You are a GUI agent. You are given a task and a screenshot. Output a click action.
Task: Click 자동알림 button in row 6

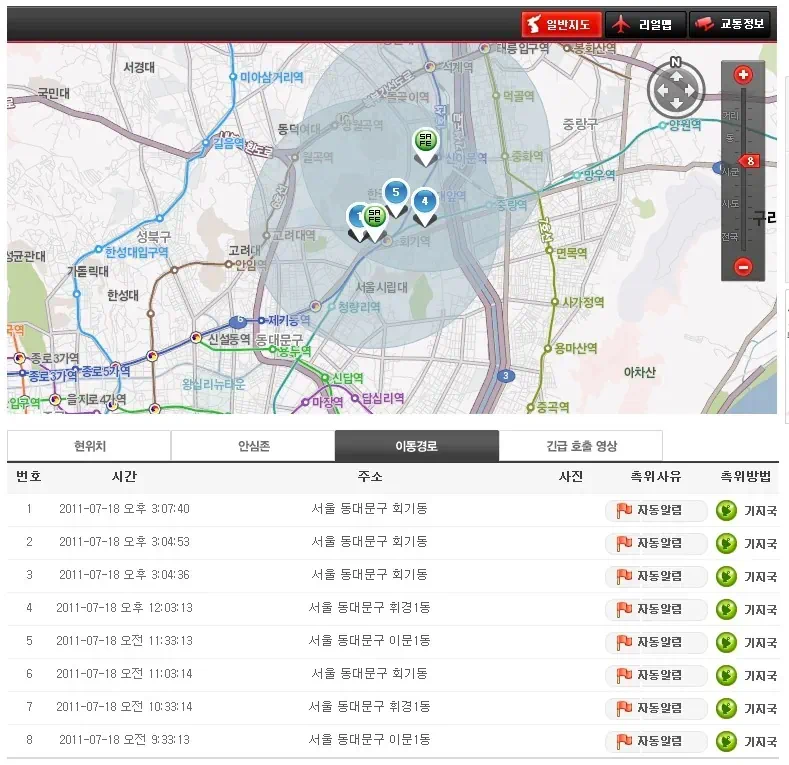click(655, 675)
